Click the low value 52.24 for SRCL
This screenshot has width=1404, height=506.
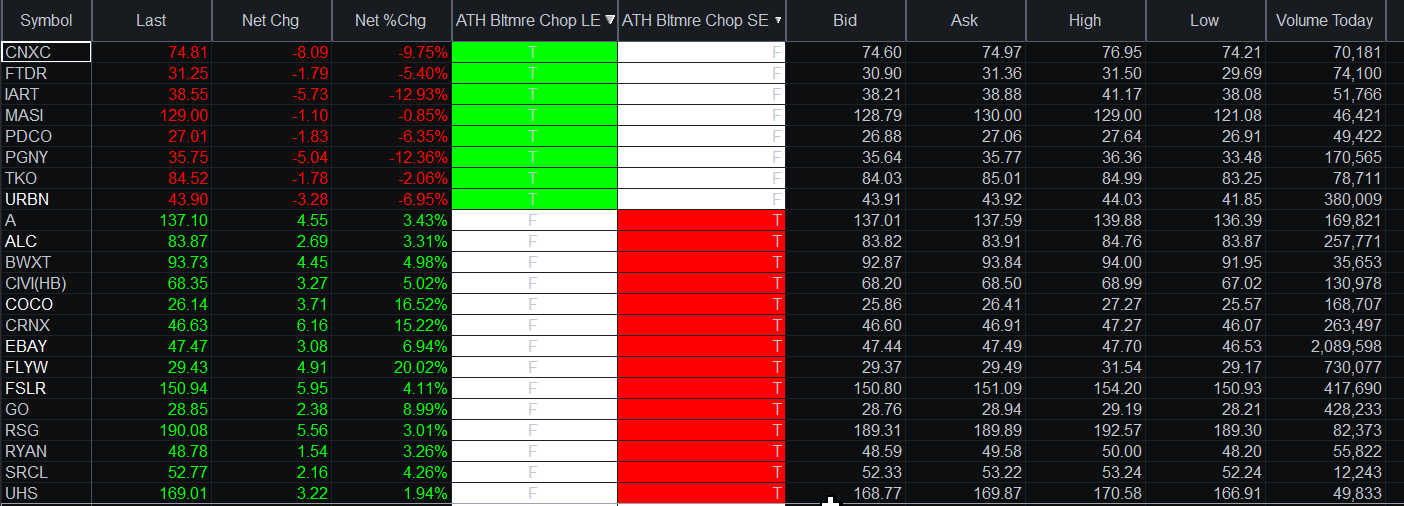1243,472
